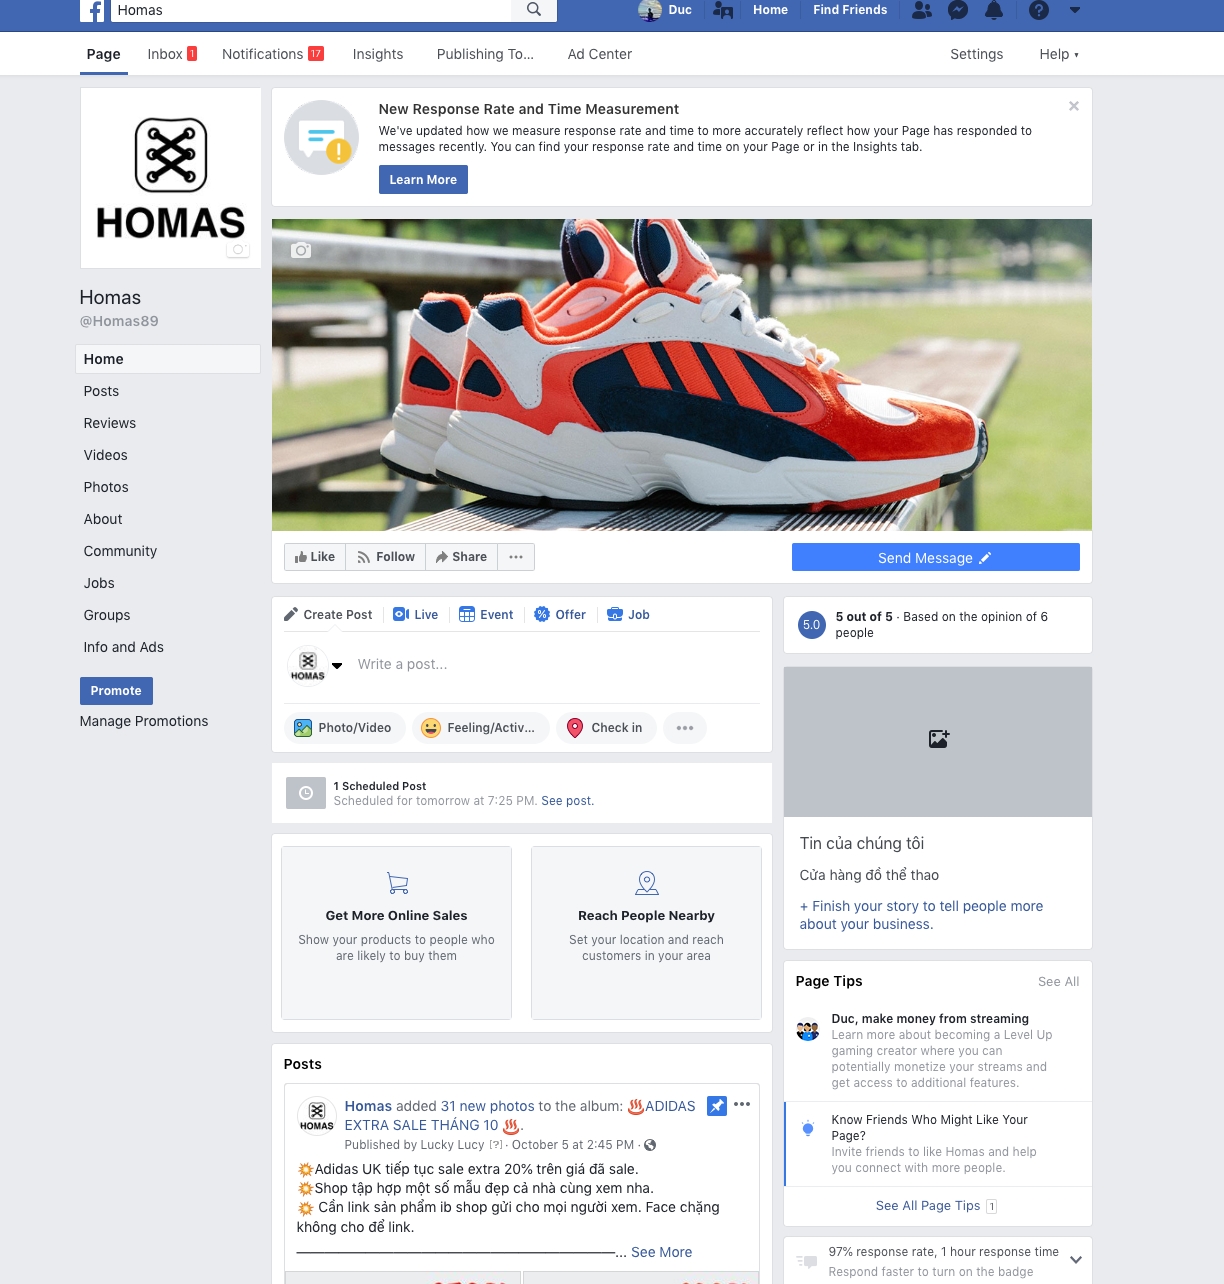
Task: Close the response rate notice
Action: coord(1074,106)
